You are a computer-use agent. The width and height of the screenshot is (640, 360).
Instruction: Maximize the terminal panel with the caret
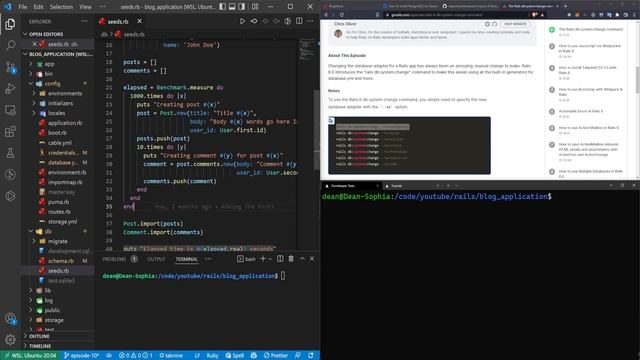[x=302, y=259]
